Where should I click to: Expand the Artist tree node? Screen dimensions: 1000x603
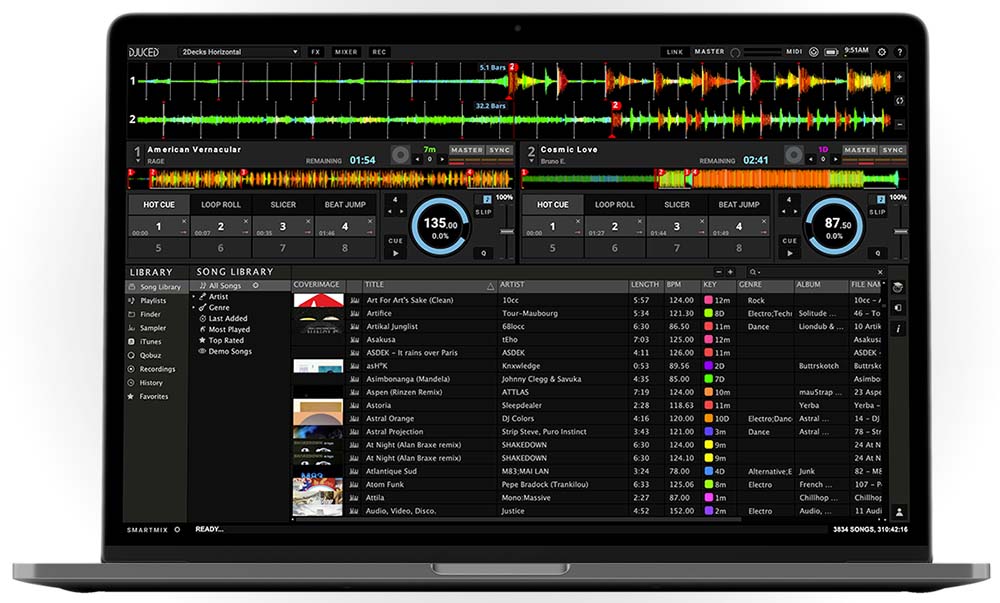click(x=194, y=297)
